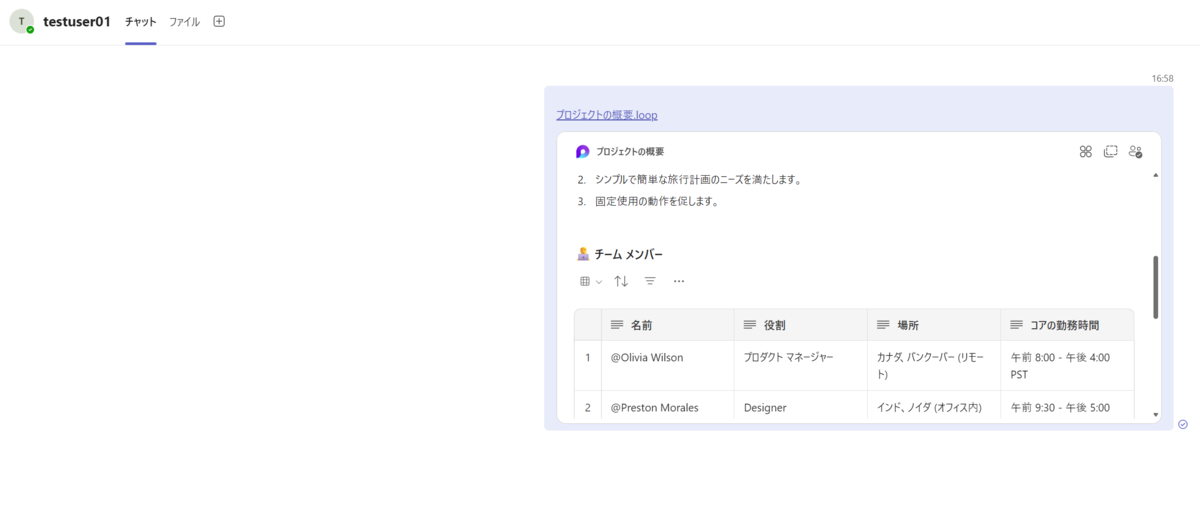Click the scroll up arrow in the Loop component
Screen dimensions: 1200x505
(x=1156, y=175)
